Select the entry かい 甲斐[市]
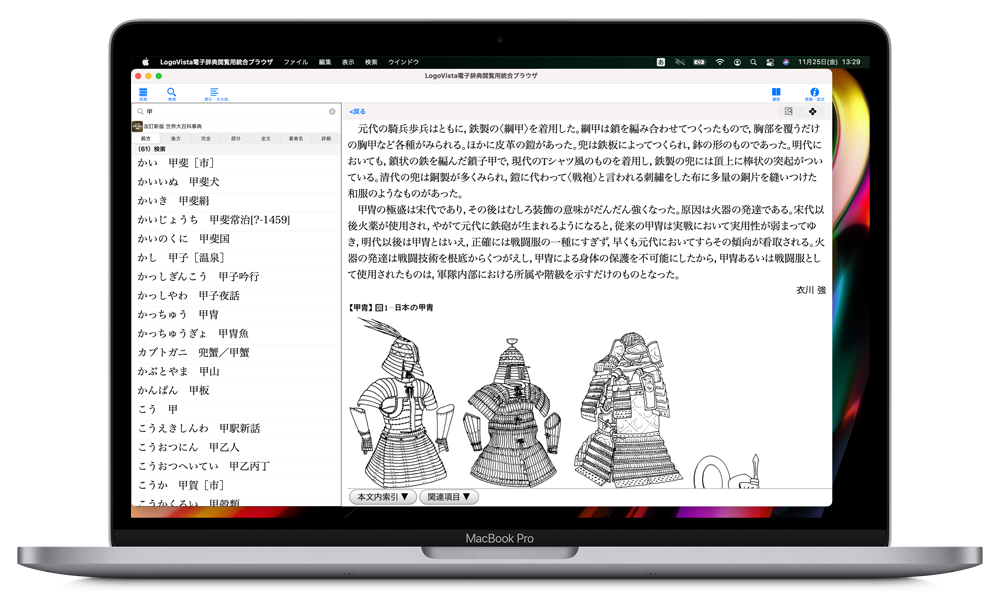The width and height of the screenshot is (1000, 600). pos(236,163)
